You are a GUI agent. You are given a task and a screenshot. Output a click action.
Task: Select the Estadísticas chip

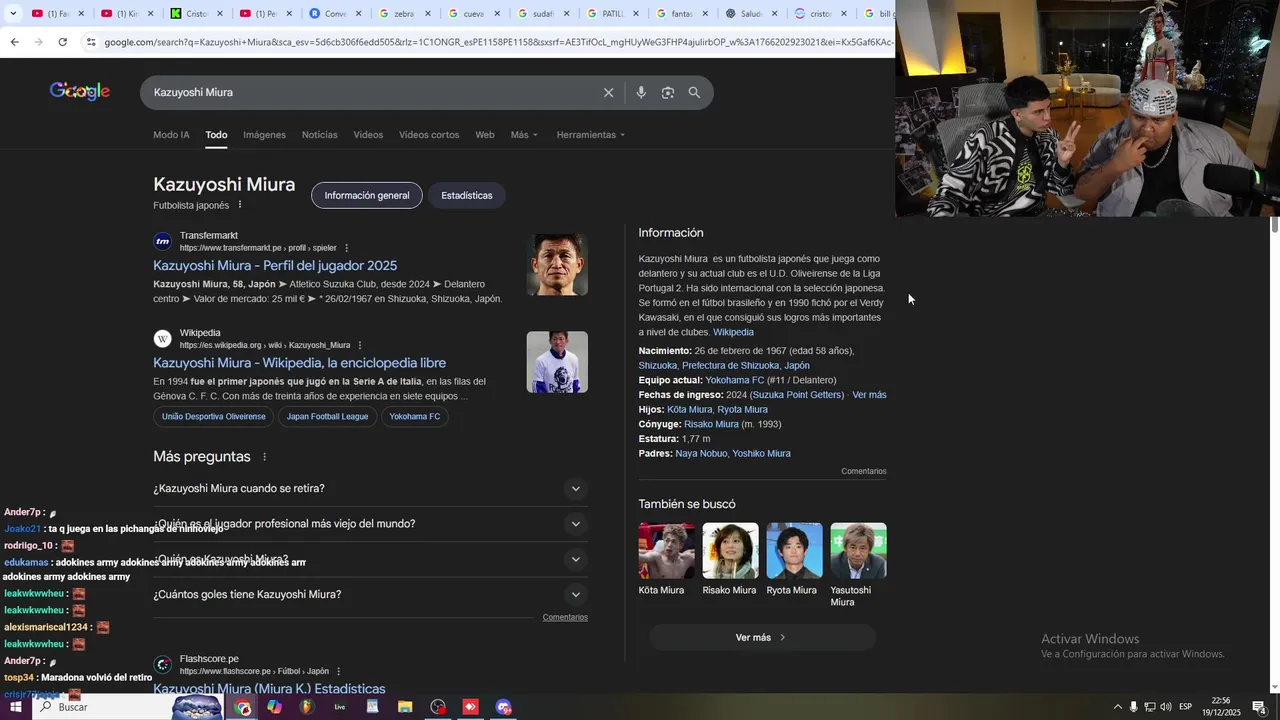467,195
